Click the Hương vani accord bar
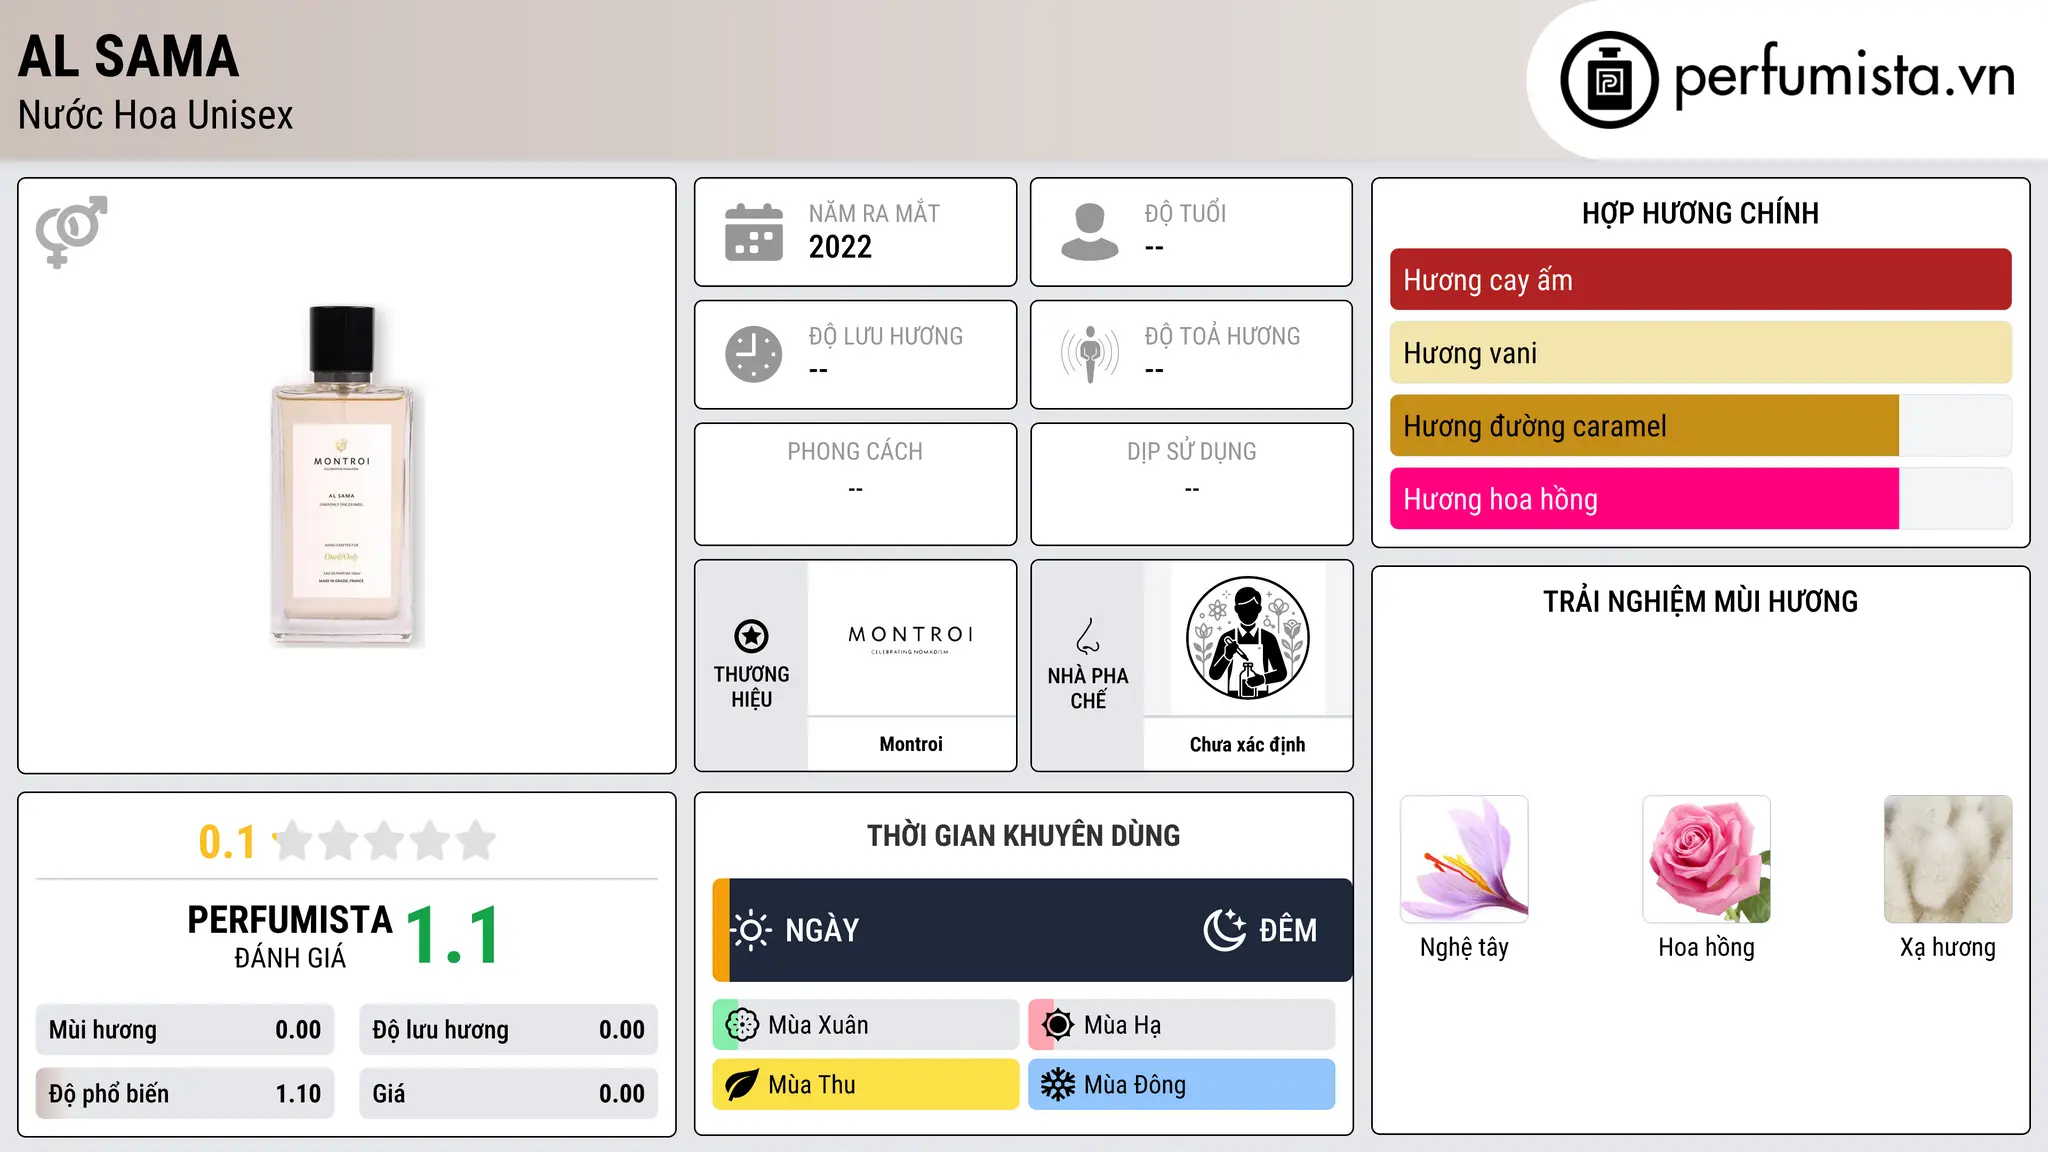Viewport: 2048px width, 1152px height. pyautogui.click(x=1700, y=353)
